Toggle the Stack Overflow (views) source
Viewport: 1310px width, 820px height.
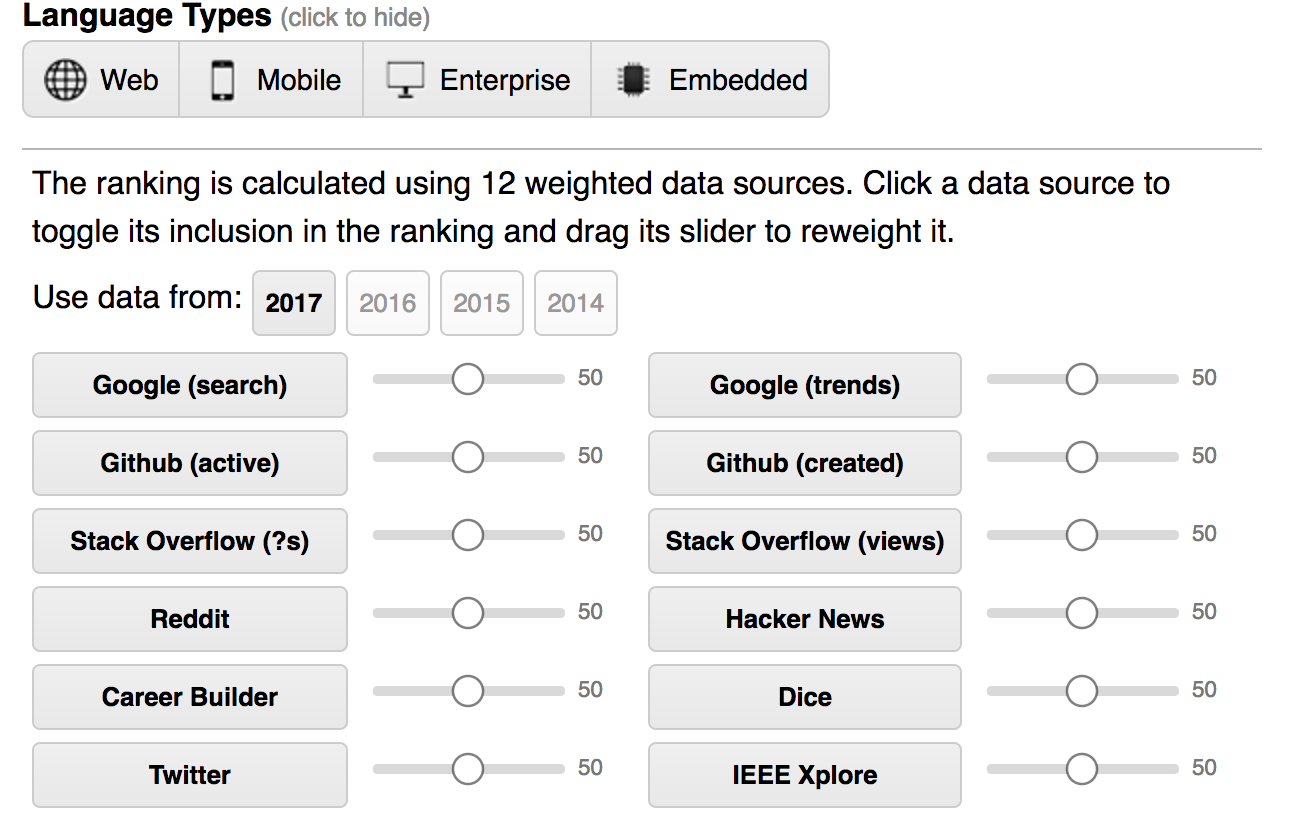click(804, 541)
